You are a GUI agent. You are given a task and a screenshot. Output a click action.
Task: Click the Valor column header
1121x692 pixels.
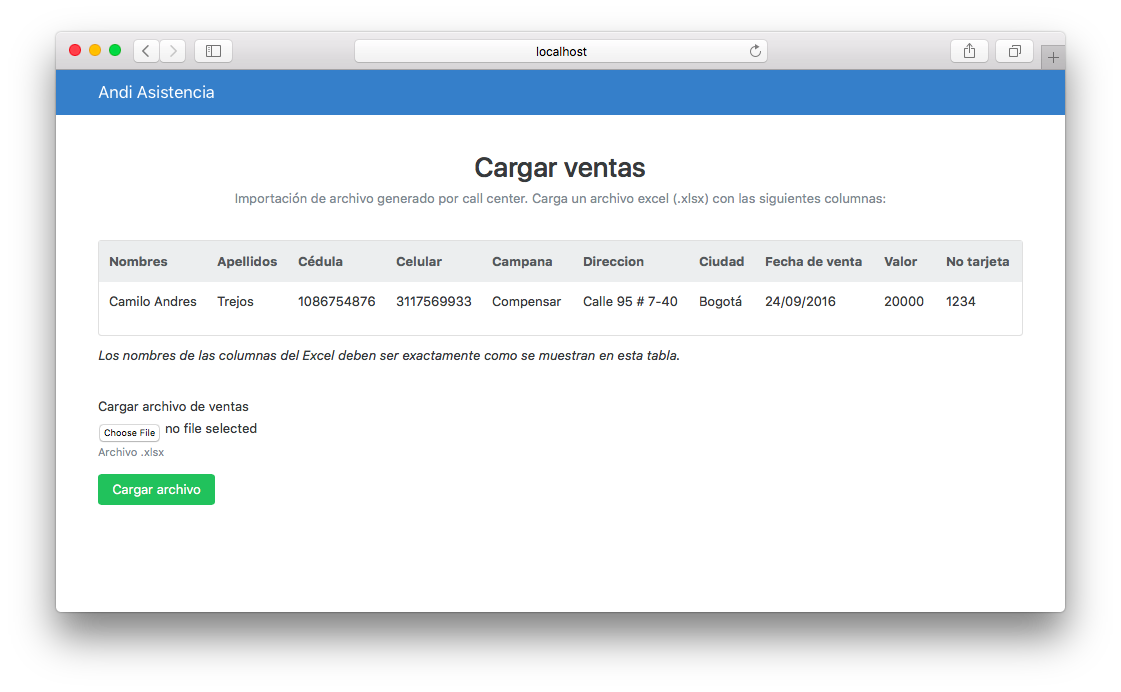pos(900,262)
